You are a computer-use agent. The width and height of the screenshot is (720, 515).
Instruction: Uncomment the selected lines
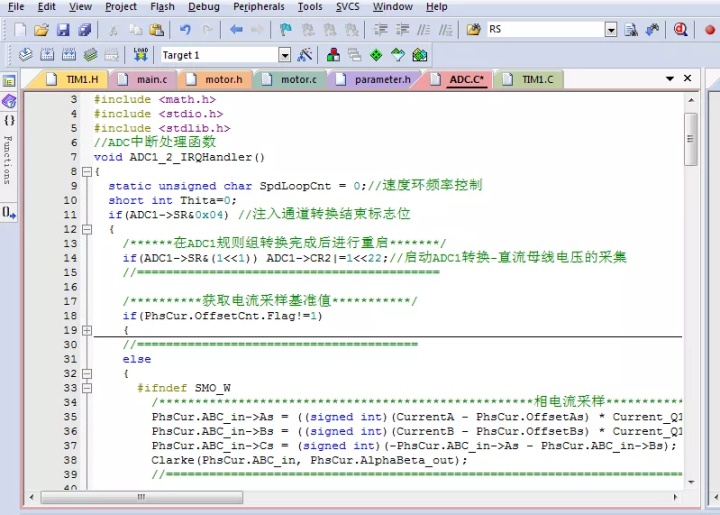(445, 30)
